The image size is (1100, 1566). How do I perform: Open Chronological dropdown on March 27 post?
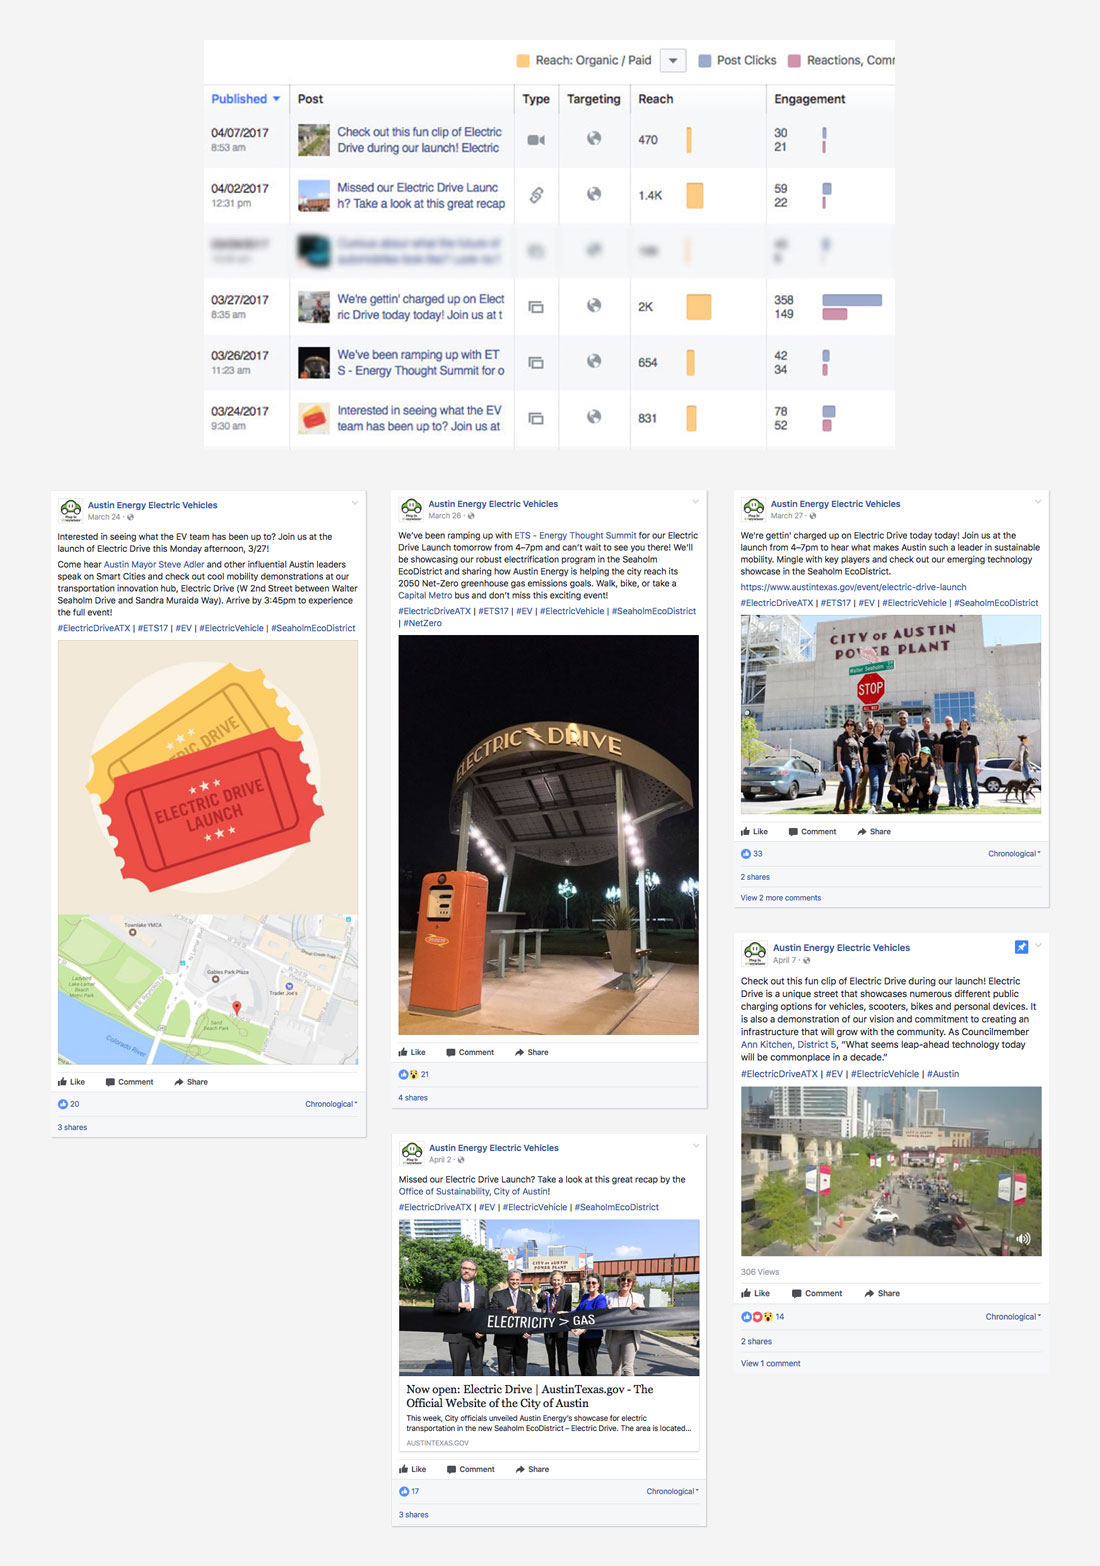click(x=1014, y=854)
